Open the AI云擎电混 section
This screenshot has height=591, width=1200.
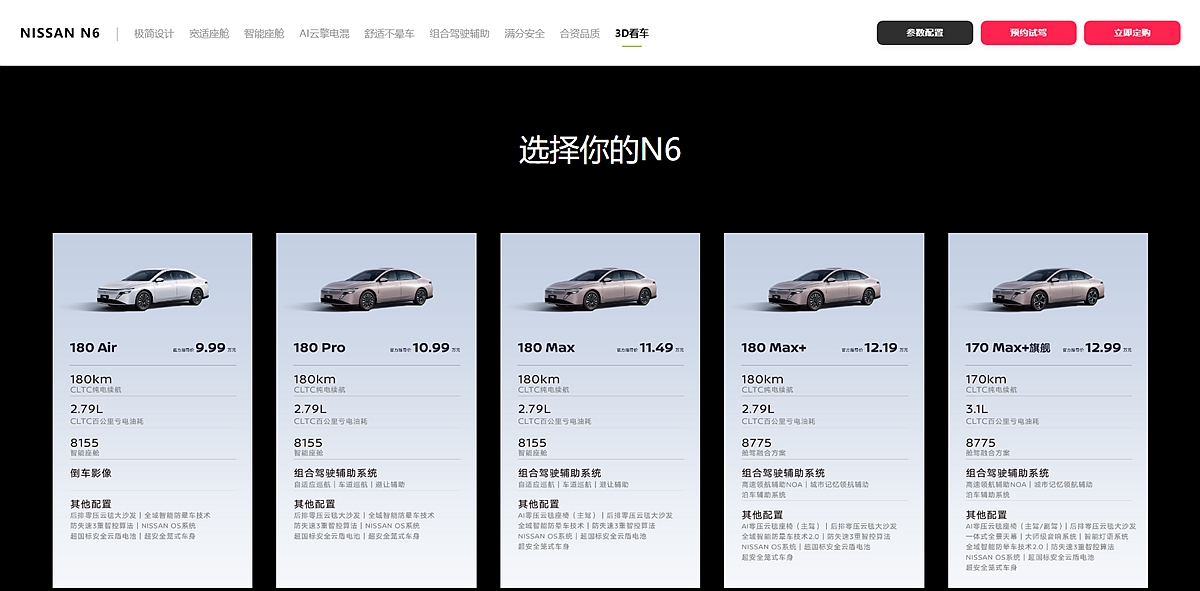[324, 33]
